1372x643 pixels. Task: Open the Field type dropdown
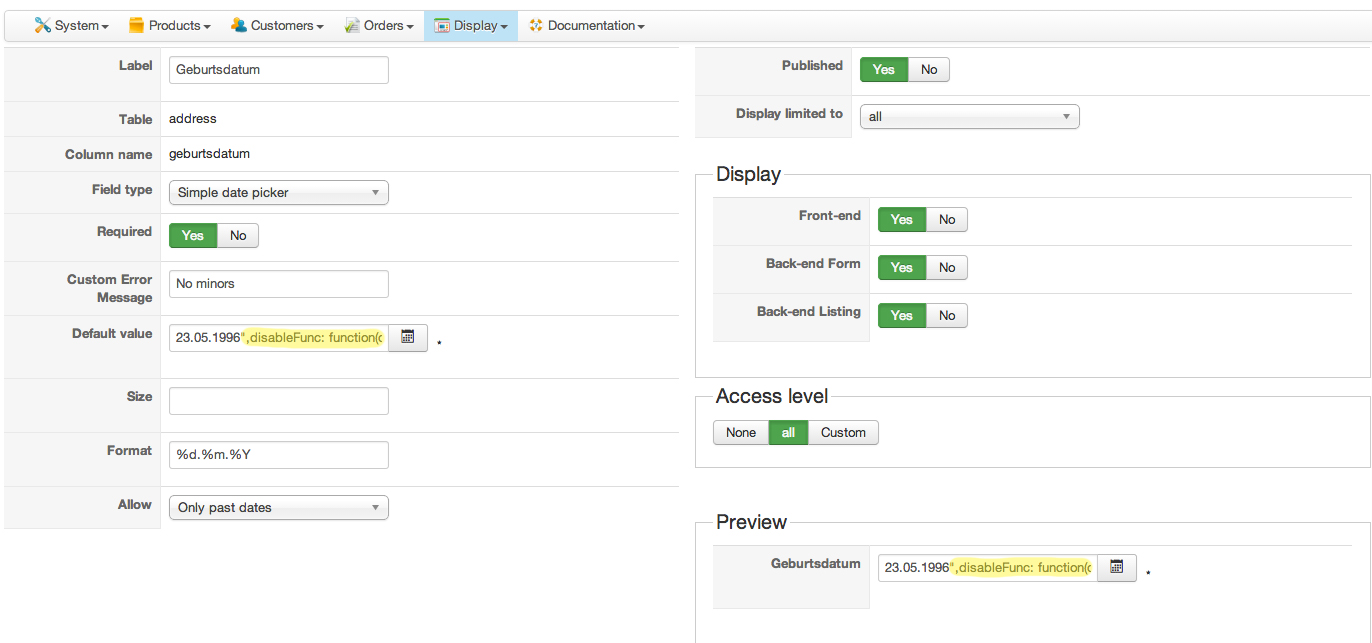(278, 193)
